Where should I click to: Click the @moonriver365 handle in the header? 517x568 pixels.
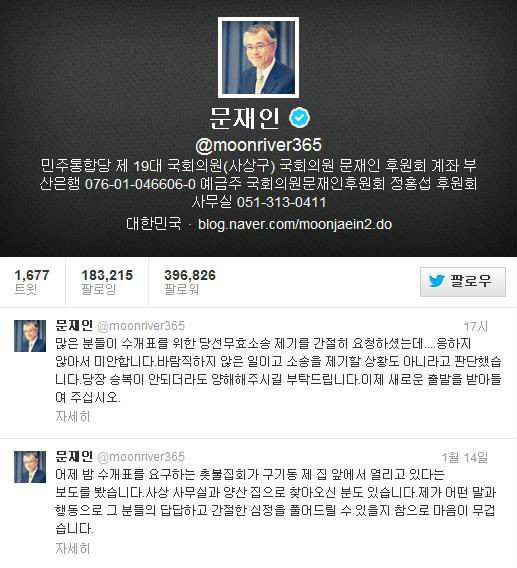[x=258, y=145]
